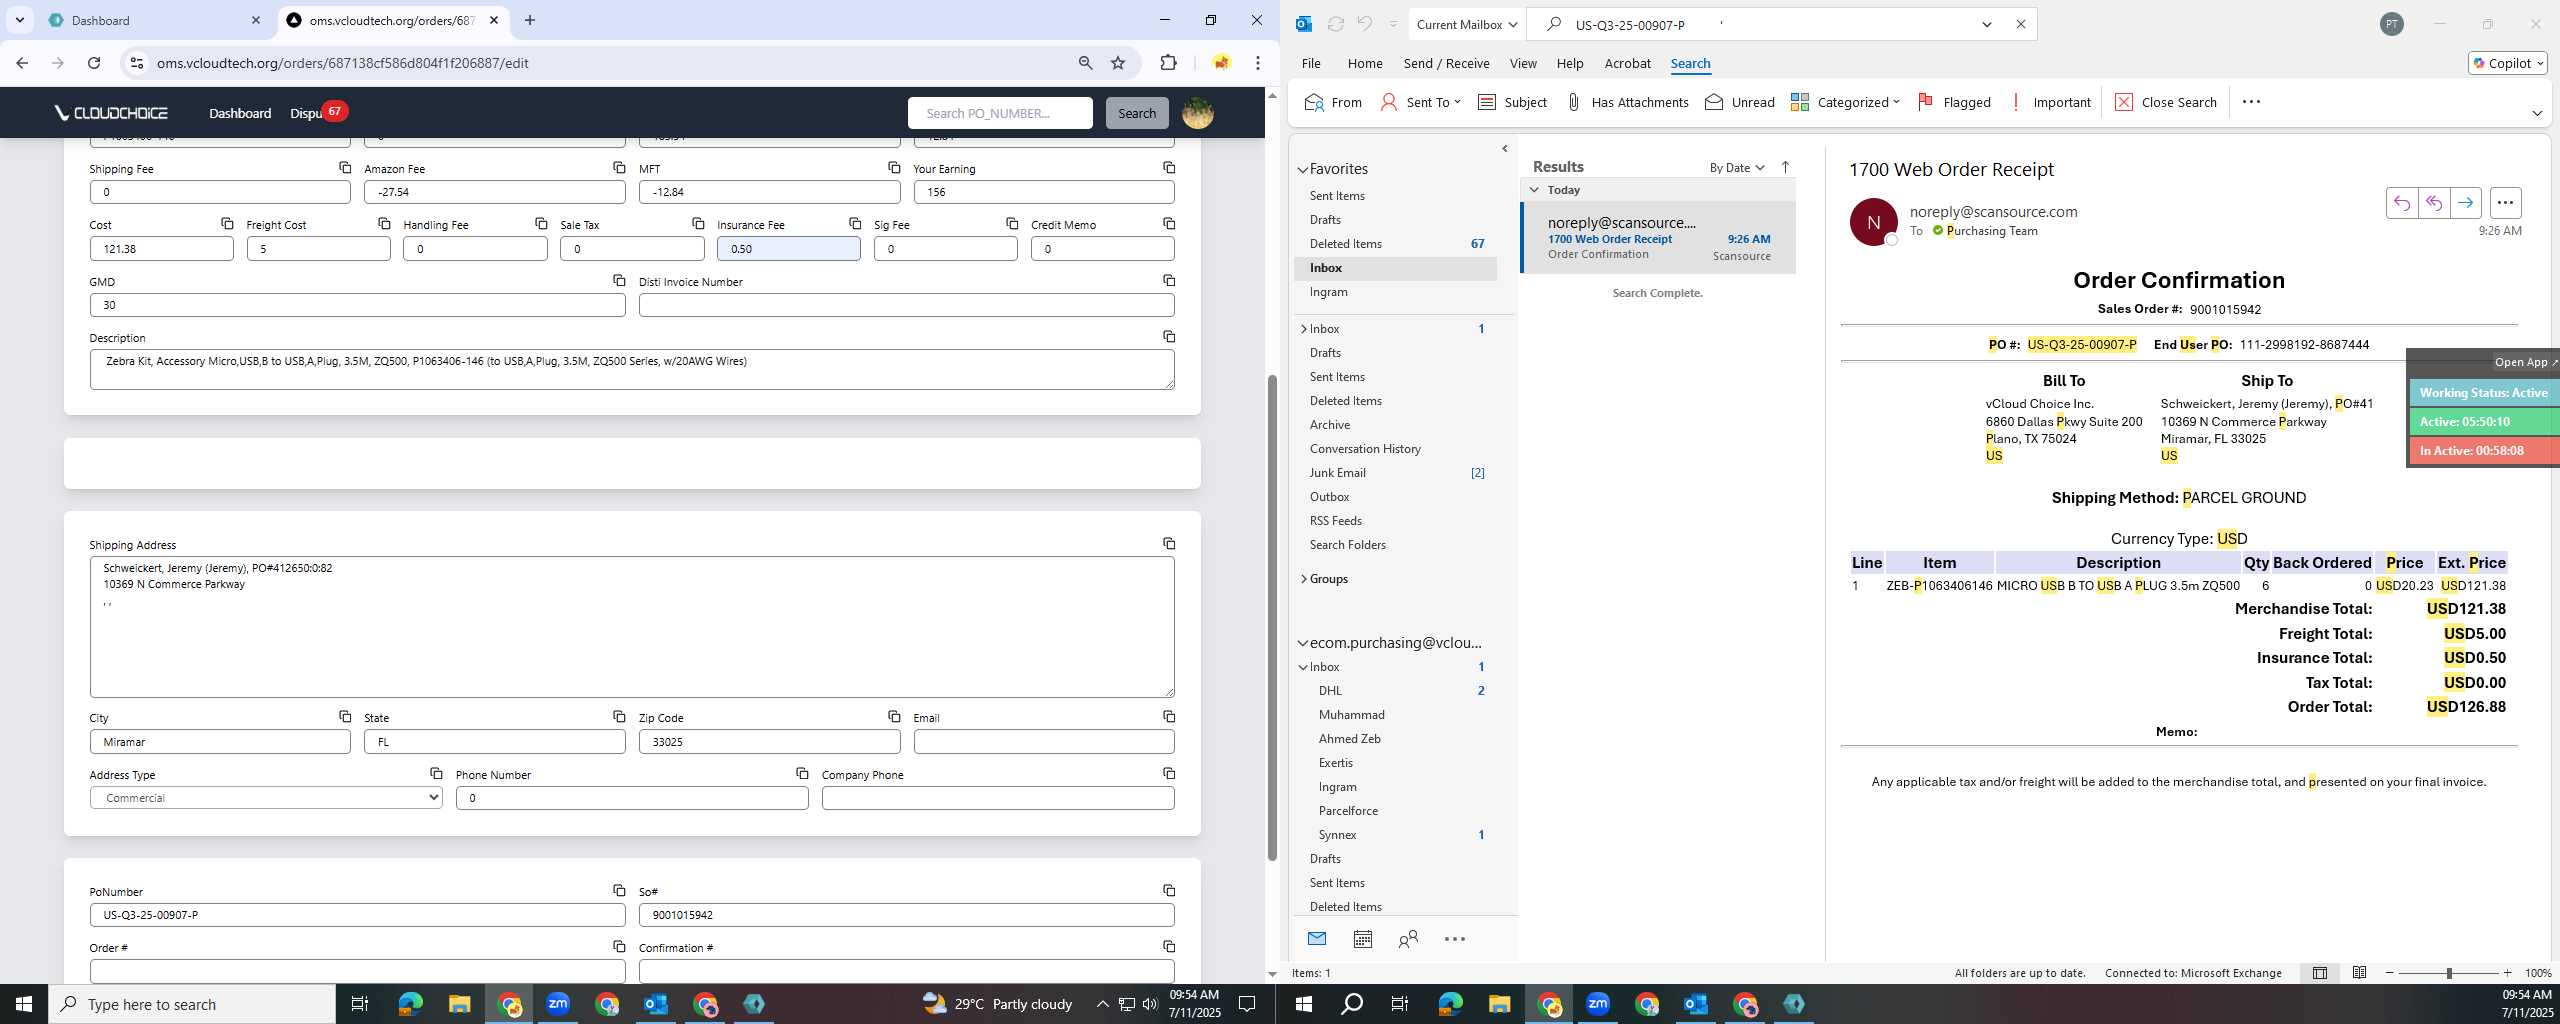The image size is (2560, 1024).
Task: Open the Junk Email folder
Action: click(1337, 473)
